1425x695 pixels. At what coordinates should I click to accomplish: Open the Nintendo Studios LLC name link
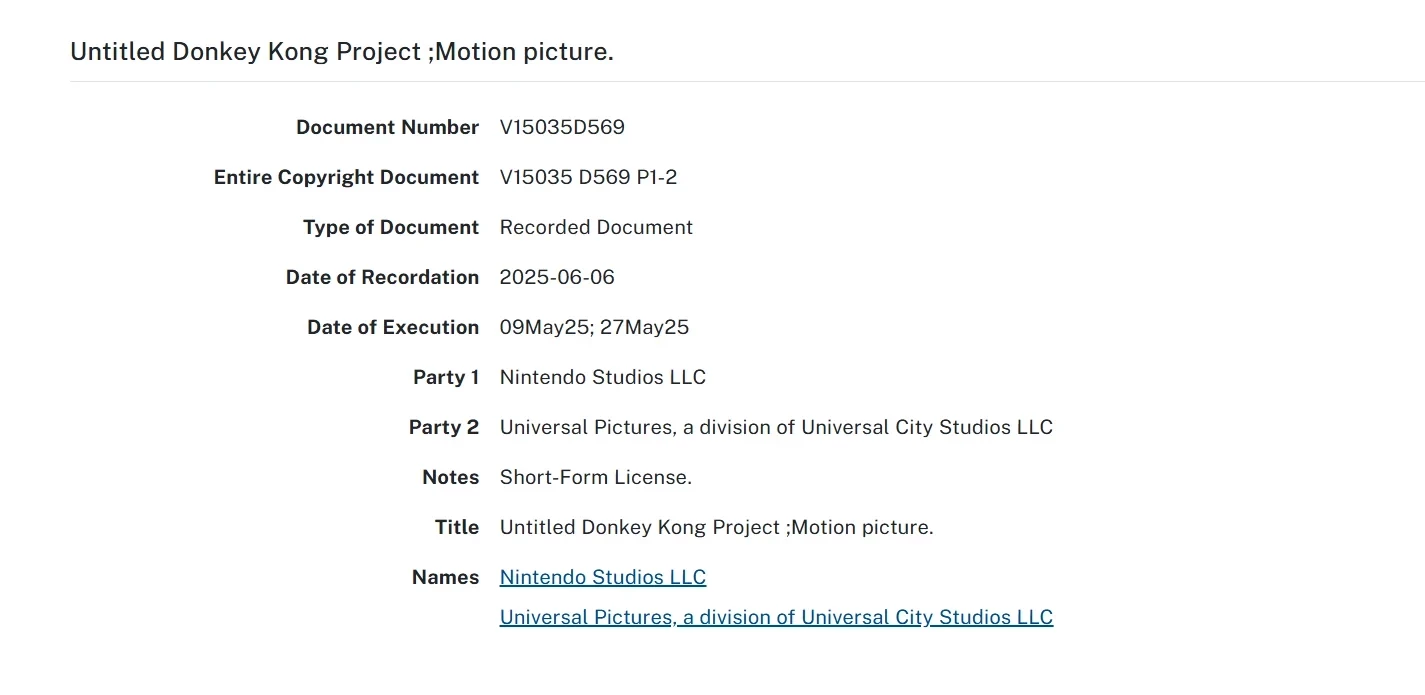[x=603, y=577]
